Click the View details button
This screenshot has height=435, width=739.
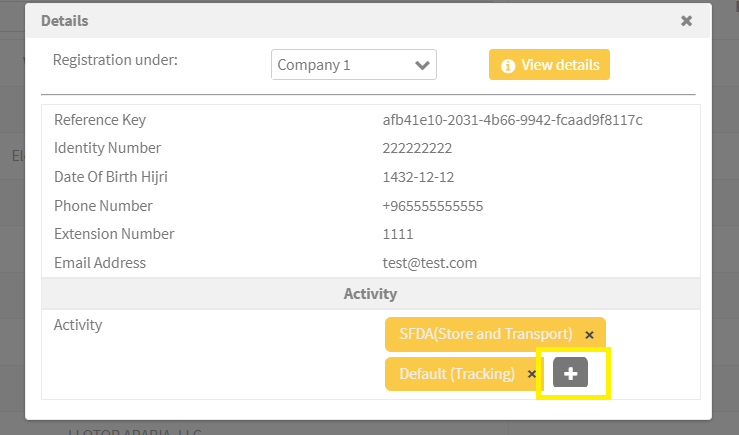point(549,65)
